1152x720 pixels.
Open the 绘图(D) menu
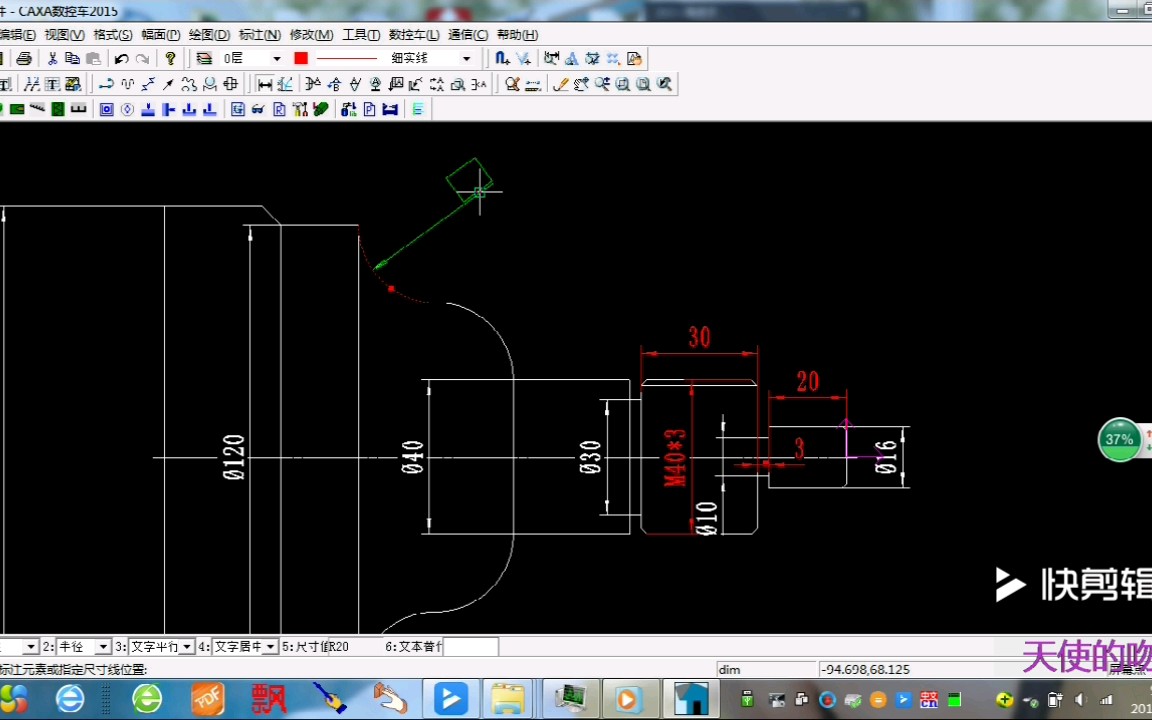[209, 35]
